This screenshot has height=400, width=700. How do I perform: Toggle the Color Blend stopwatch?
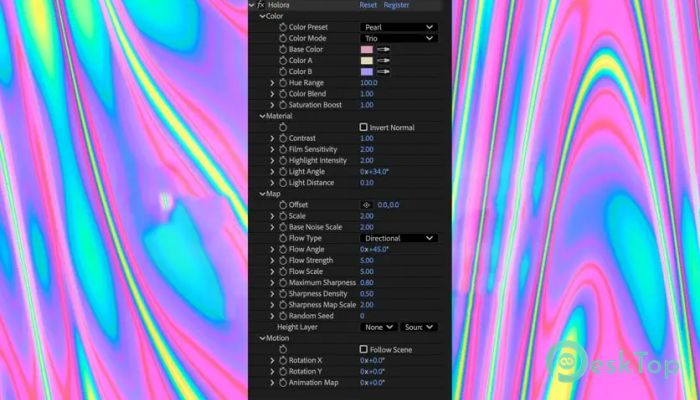(283, 94)
